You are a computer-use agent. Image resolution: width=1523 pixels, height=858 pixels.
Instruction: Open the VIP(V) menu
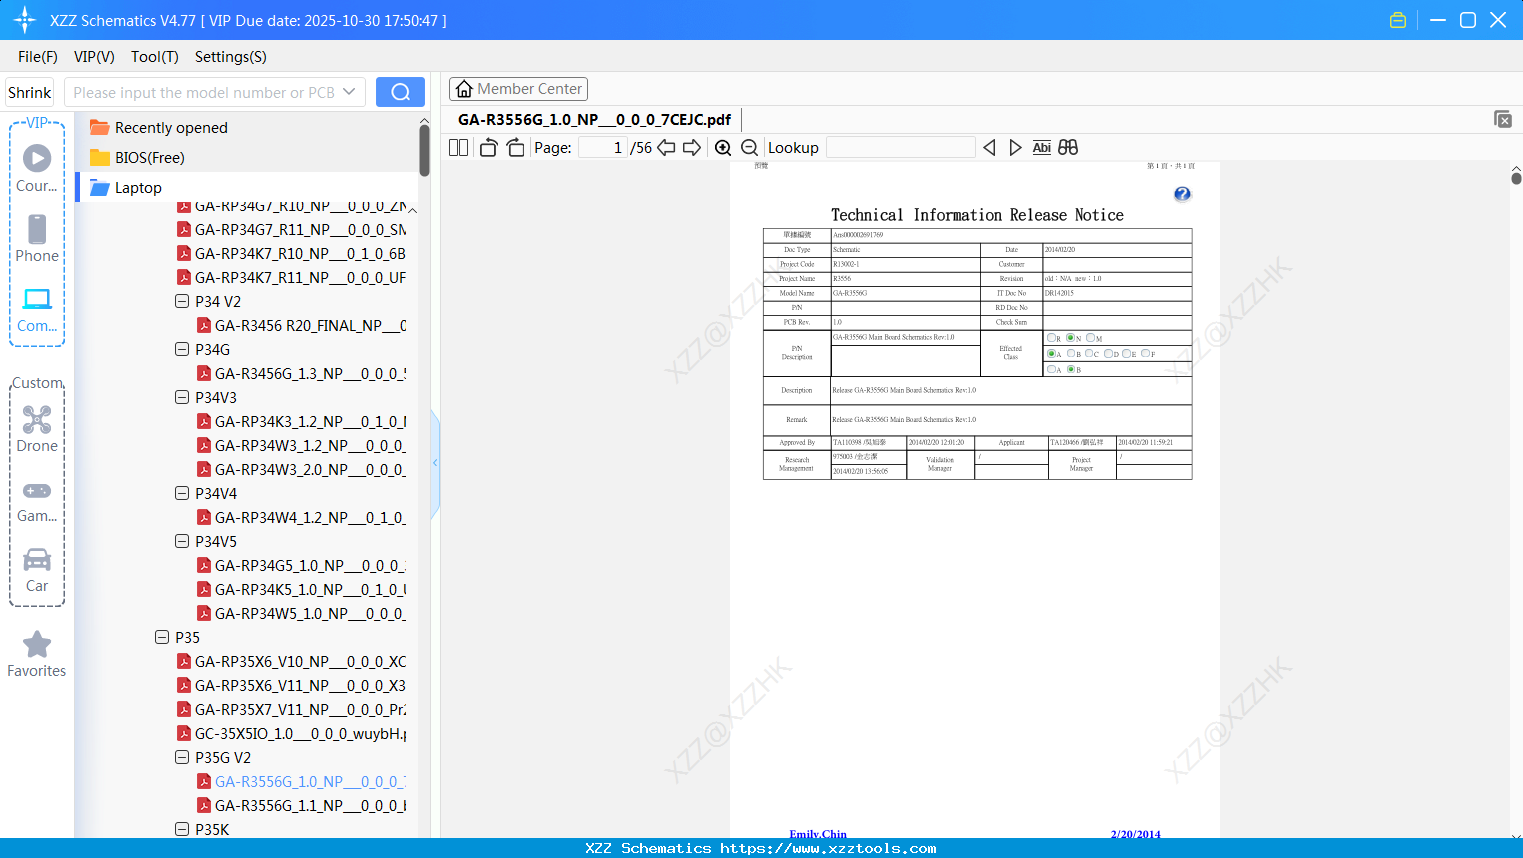94,57
